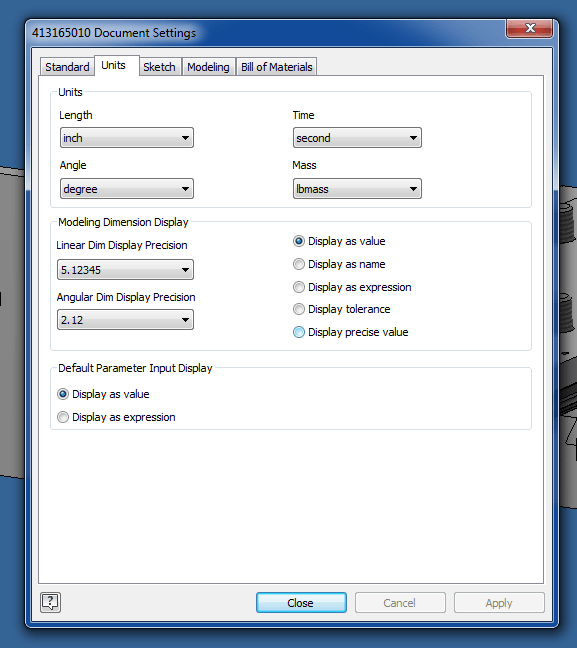
Task: Open the context help icon button
Action: click(x=50, y=602)
